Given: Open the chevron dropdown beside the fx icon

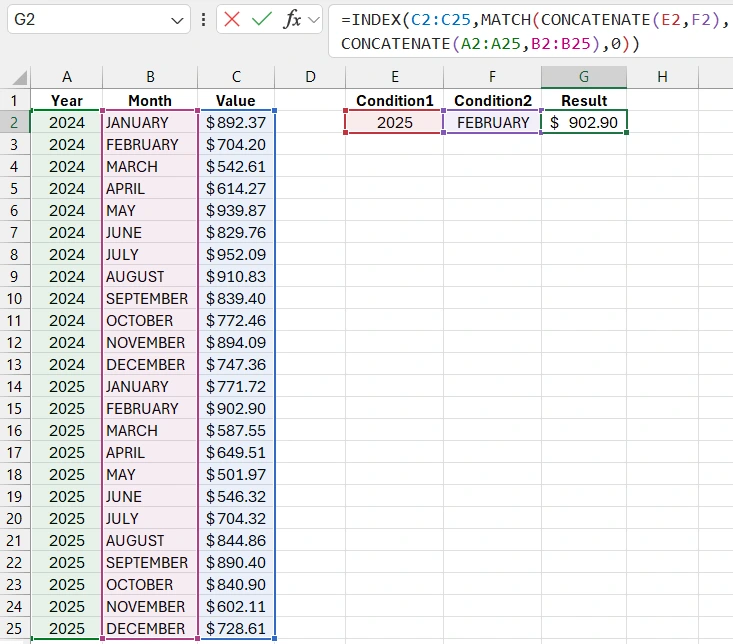Looking at the screenshot, I should click(314, 20).
